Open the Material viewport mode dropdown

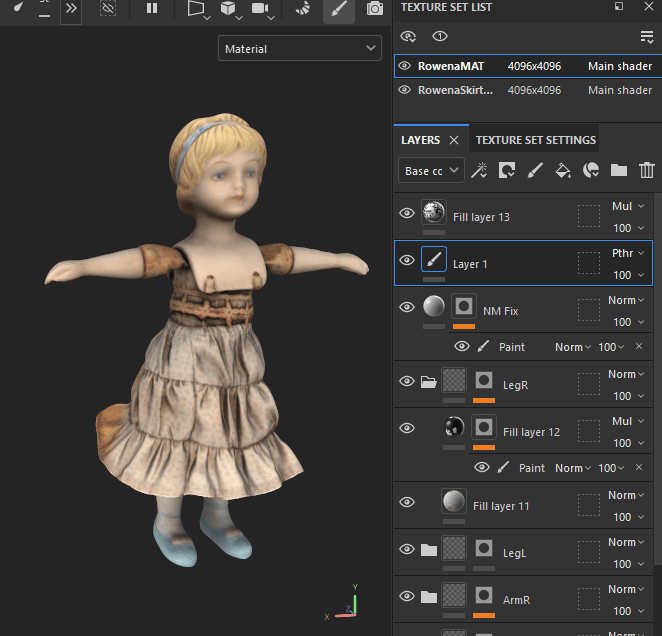301,48
